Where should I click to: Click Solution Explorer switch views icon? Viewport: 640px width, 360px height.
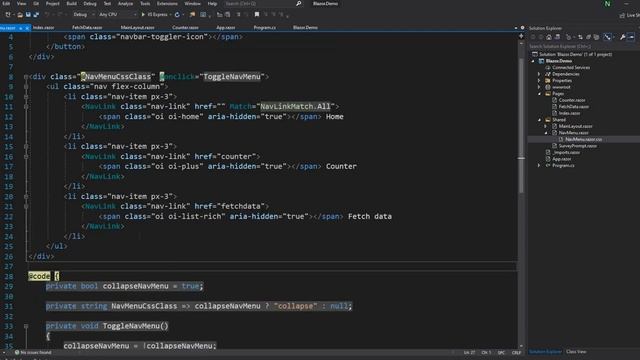[x=557, y=37]
